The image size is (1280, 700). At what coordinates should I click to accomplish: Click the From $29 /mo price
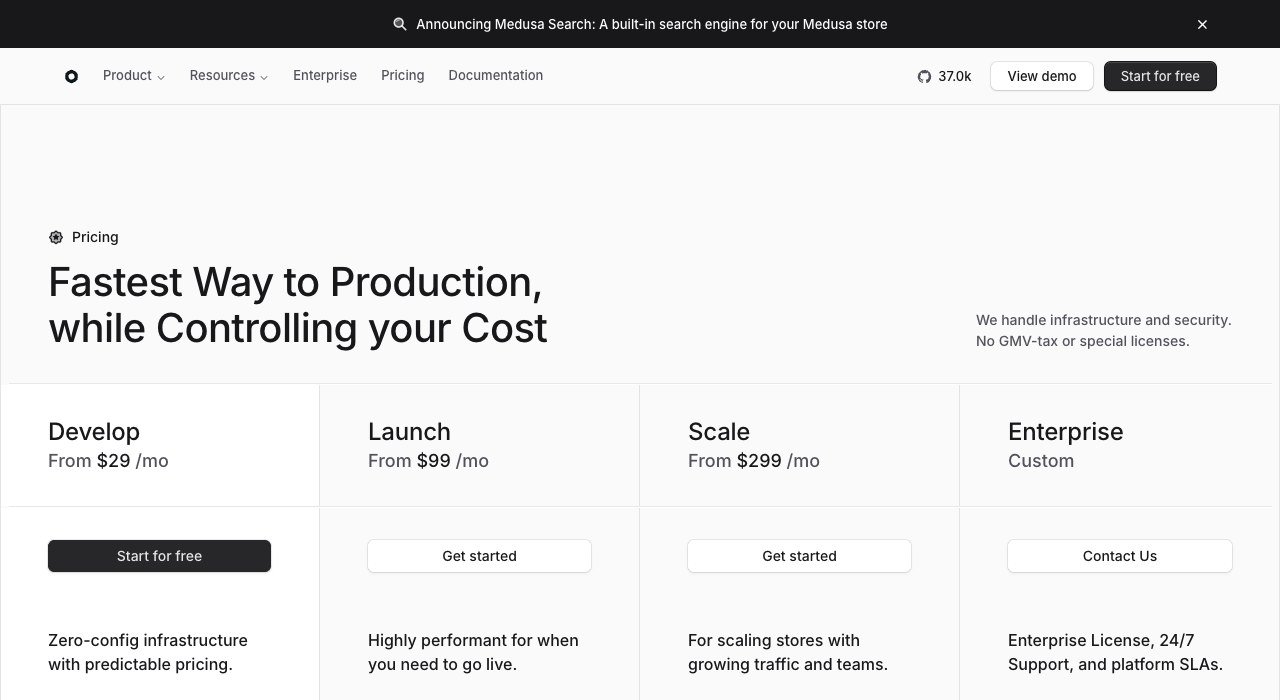click(108, 461)
